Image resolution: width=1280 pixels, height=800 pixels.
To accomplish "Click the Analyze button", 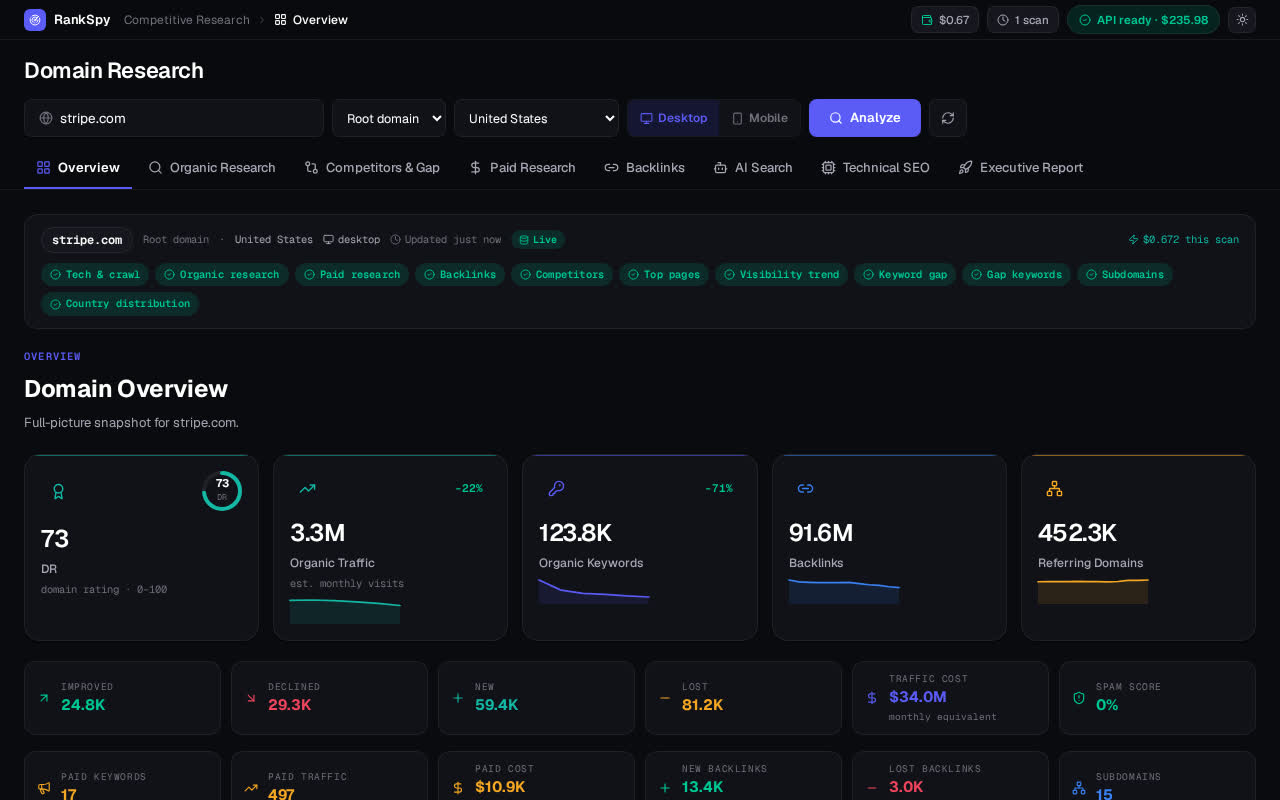I will coord(865,118).
